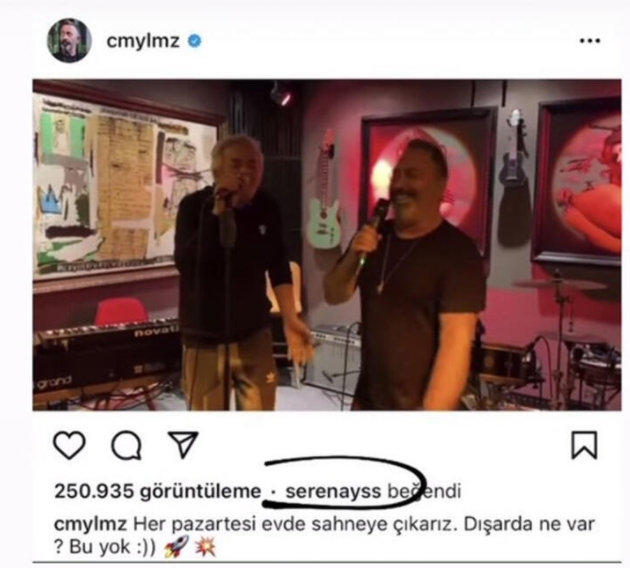Open the three-dot more options menu
The width and height of the screenshot is (630, 568).
coord(590,41)
